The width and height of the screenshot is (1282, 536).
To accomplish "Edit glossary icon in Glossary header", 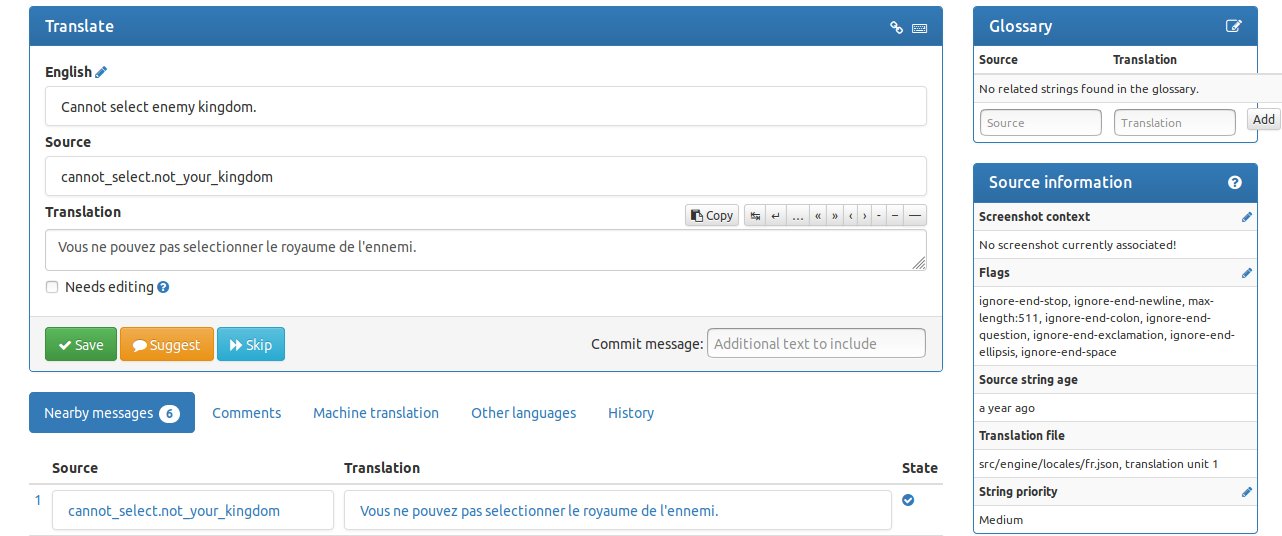I will pos(1234,27).
